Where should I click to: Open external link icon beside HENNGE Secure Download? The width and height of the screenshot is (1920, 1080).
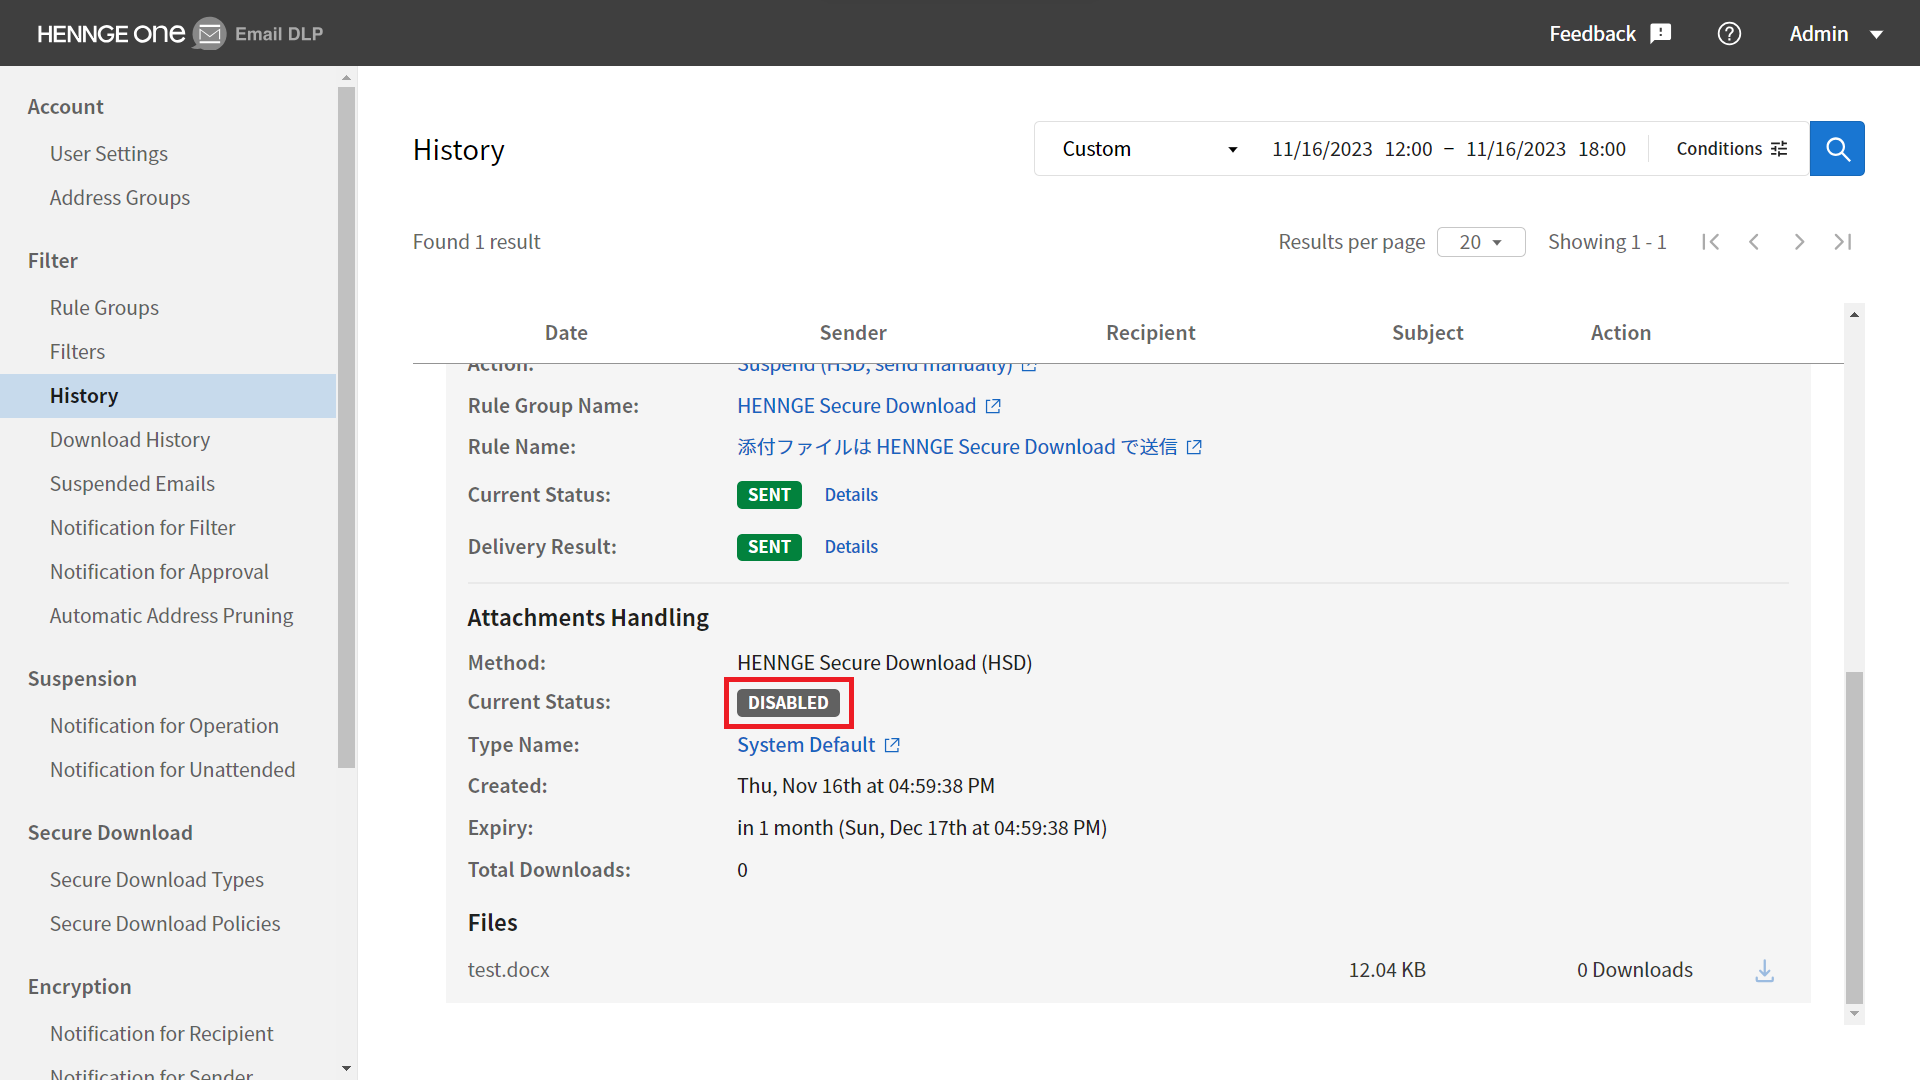coord(993,406)
